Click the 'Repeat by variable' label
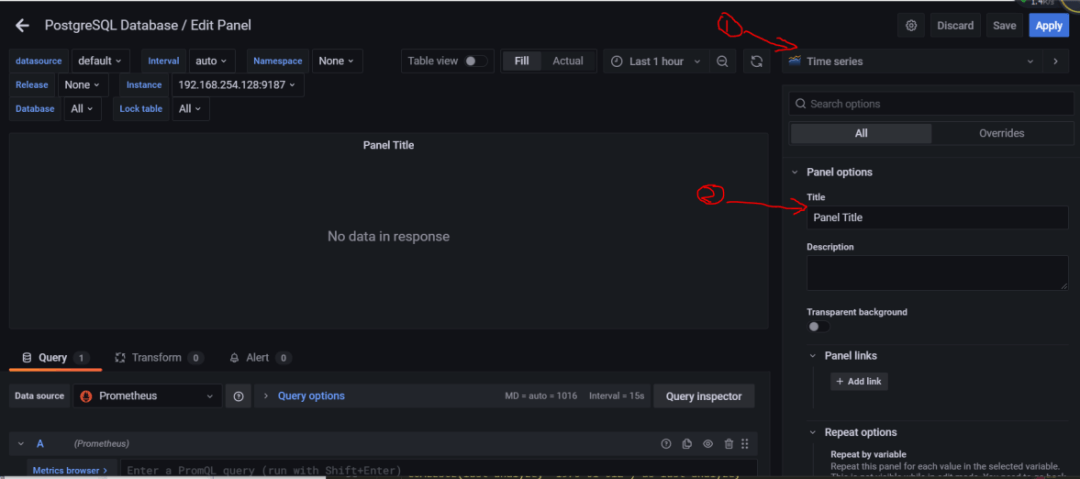Image resolution: width=1080 pixels, height=479 pixels. coord(869,454)
